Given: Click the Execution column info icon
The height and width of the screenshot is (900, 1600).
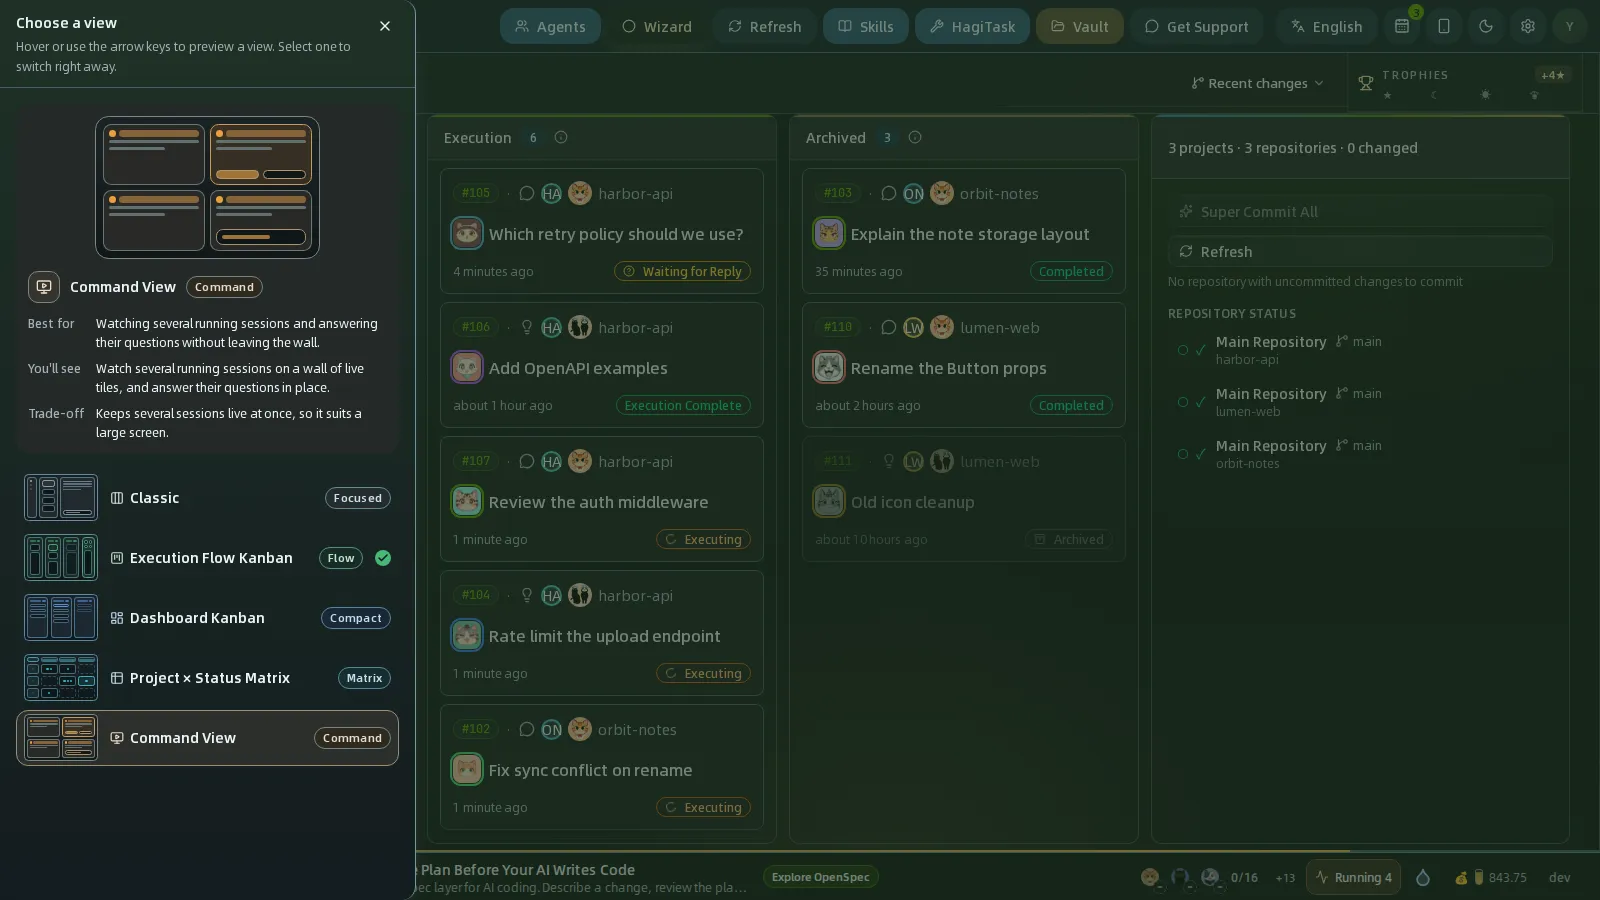Looking at the screenshot, I should click(x=561, y=137).
